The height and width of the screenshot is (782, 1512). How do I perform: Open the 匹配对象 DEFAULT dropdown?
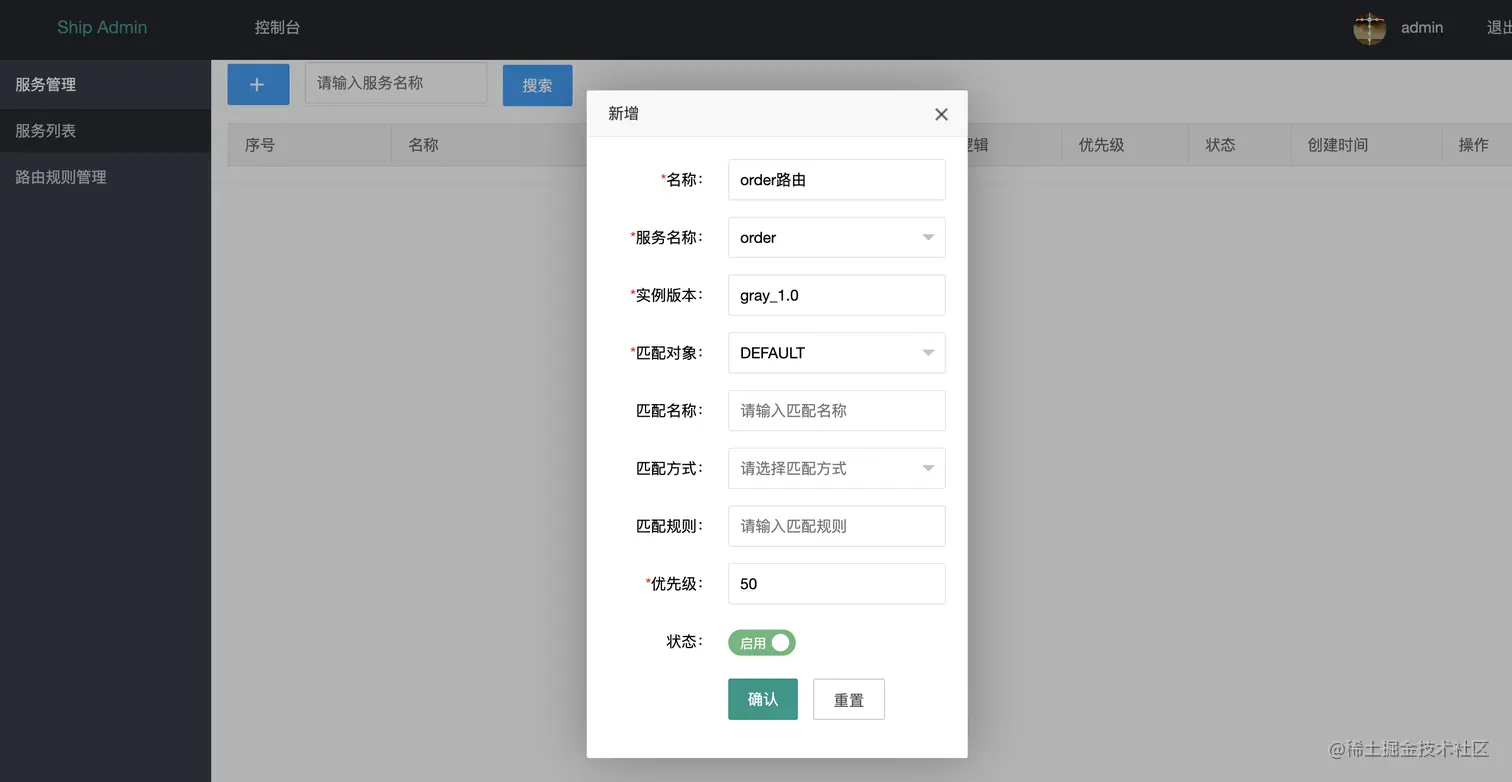tap(836, 353)
